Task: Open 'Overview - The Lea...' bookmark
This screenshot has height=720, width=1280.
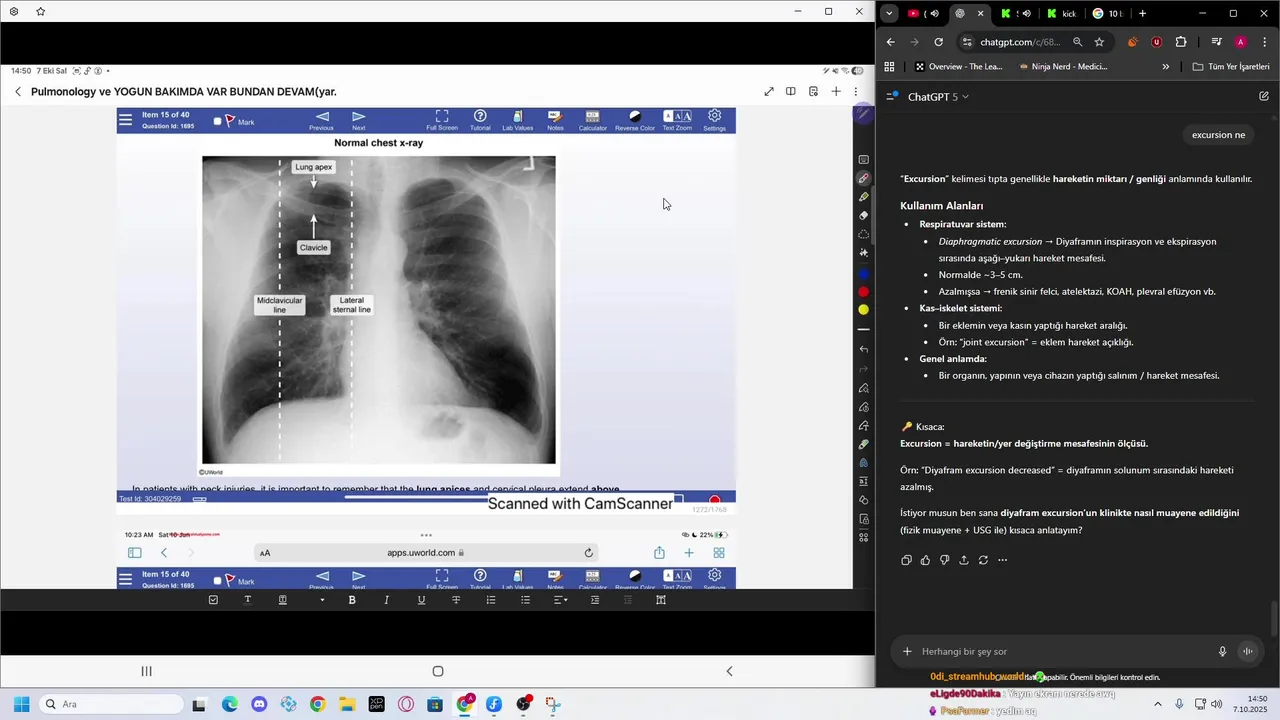Action: [x=958, y=67]
